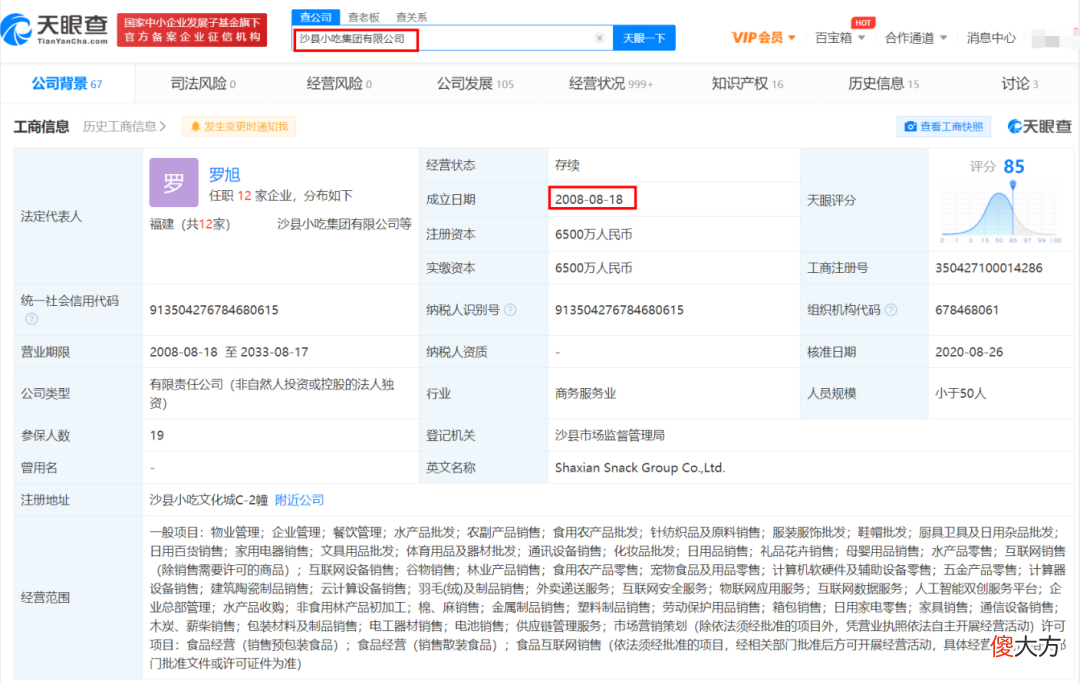Viewport: 1080px width, 684px height.
Task: Switch to 历史信息 tab
Action: coord(884,84)
